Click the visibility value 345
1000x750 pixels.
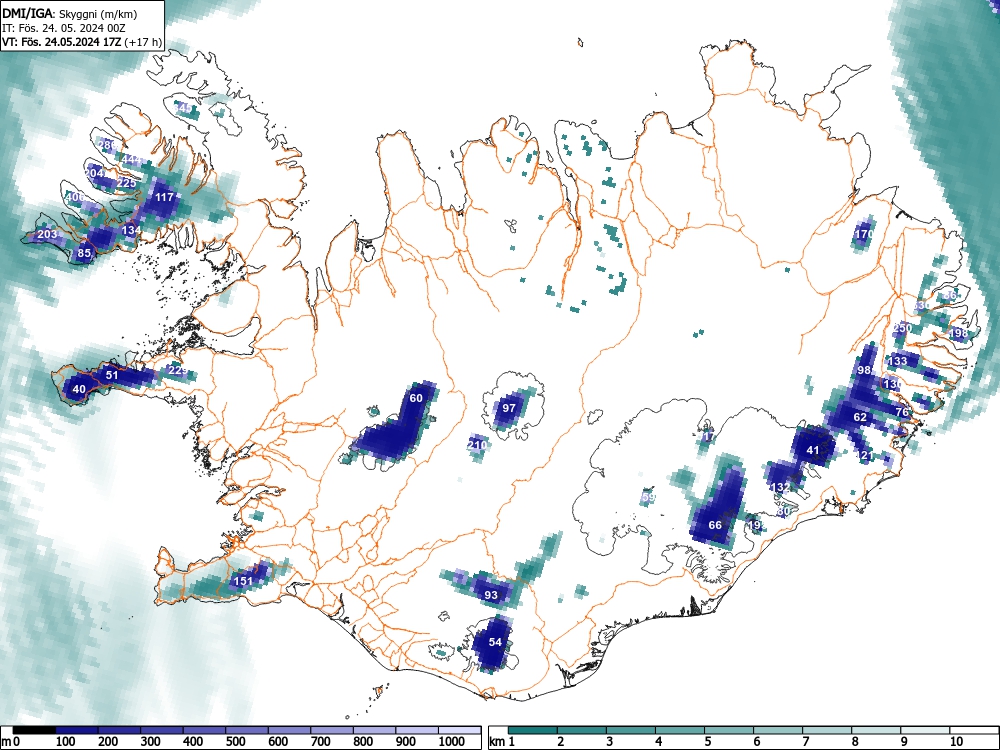coord(182,108)
